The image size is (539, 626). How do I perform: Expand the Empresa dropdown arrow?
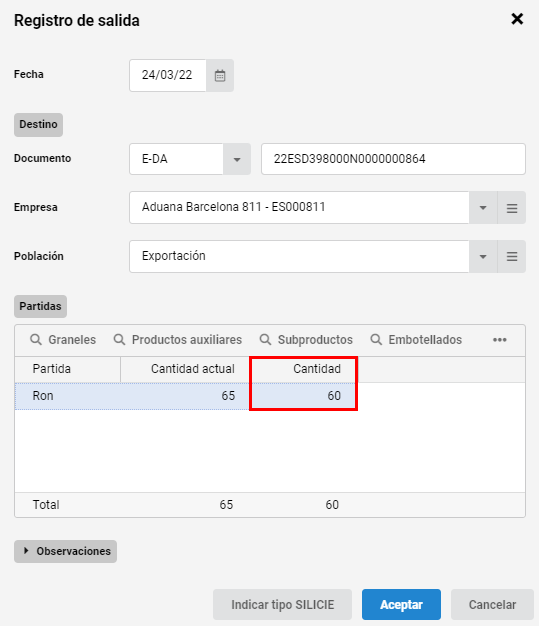tap(483, 208)
